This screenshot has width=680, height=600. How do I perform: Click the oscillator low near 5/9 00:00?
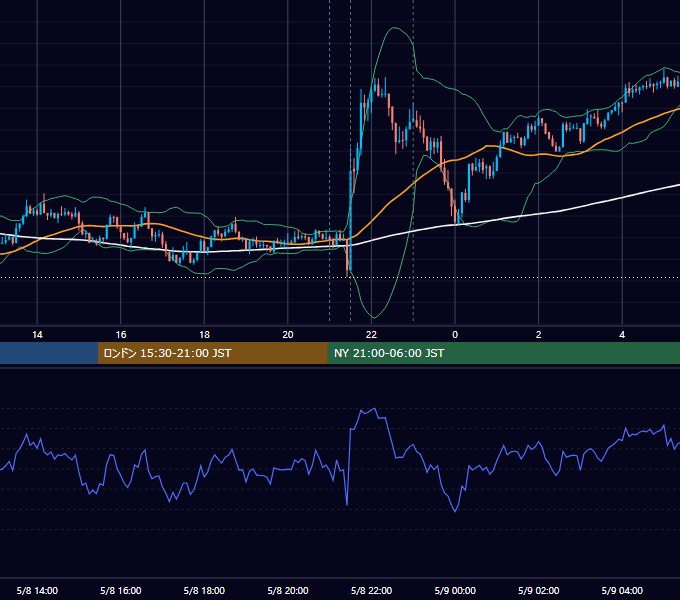[x=455, y=511]
